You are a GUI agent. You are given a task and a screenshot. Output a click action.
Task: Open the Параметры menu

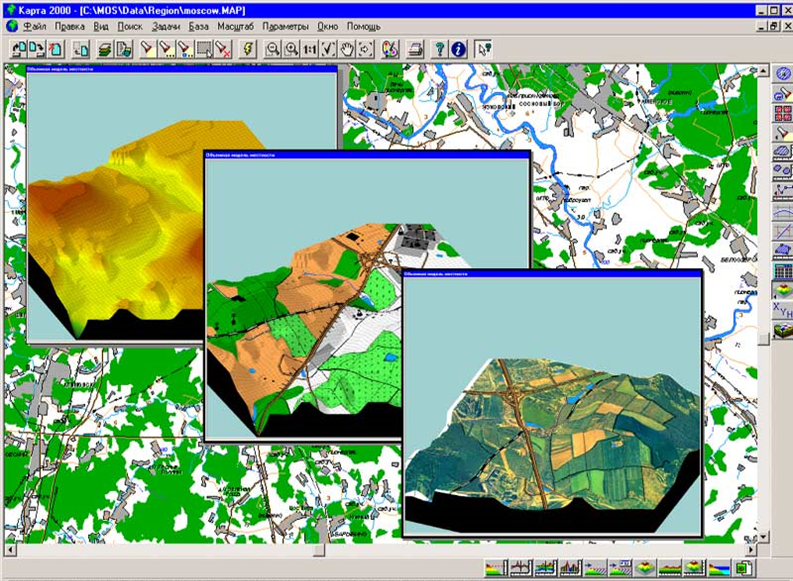[285, 26]
